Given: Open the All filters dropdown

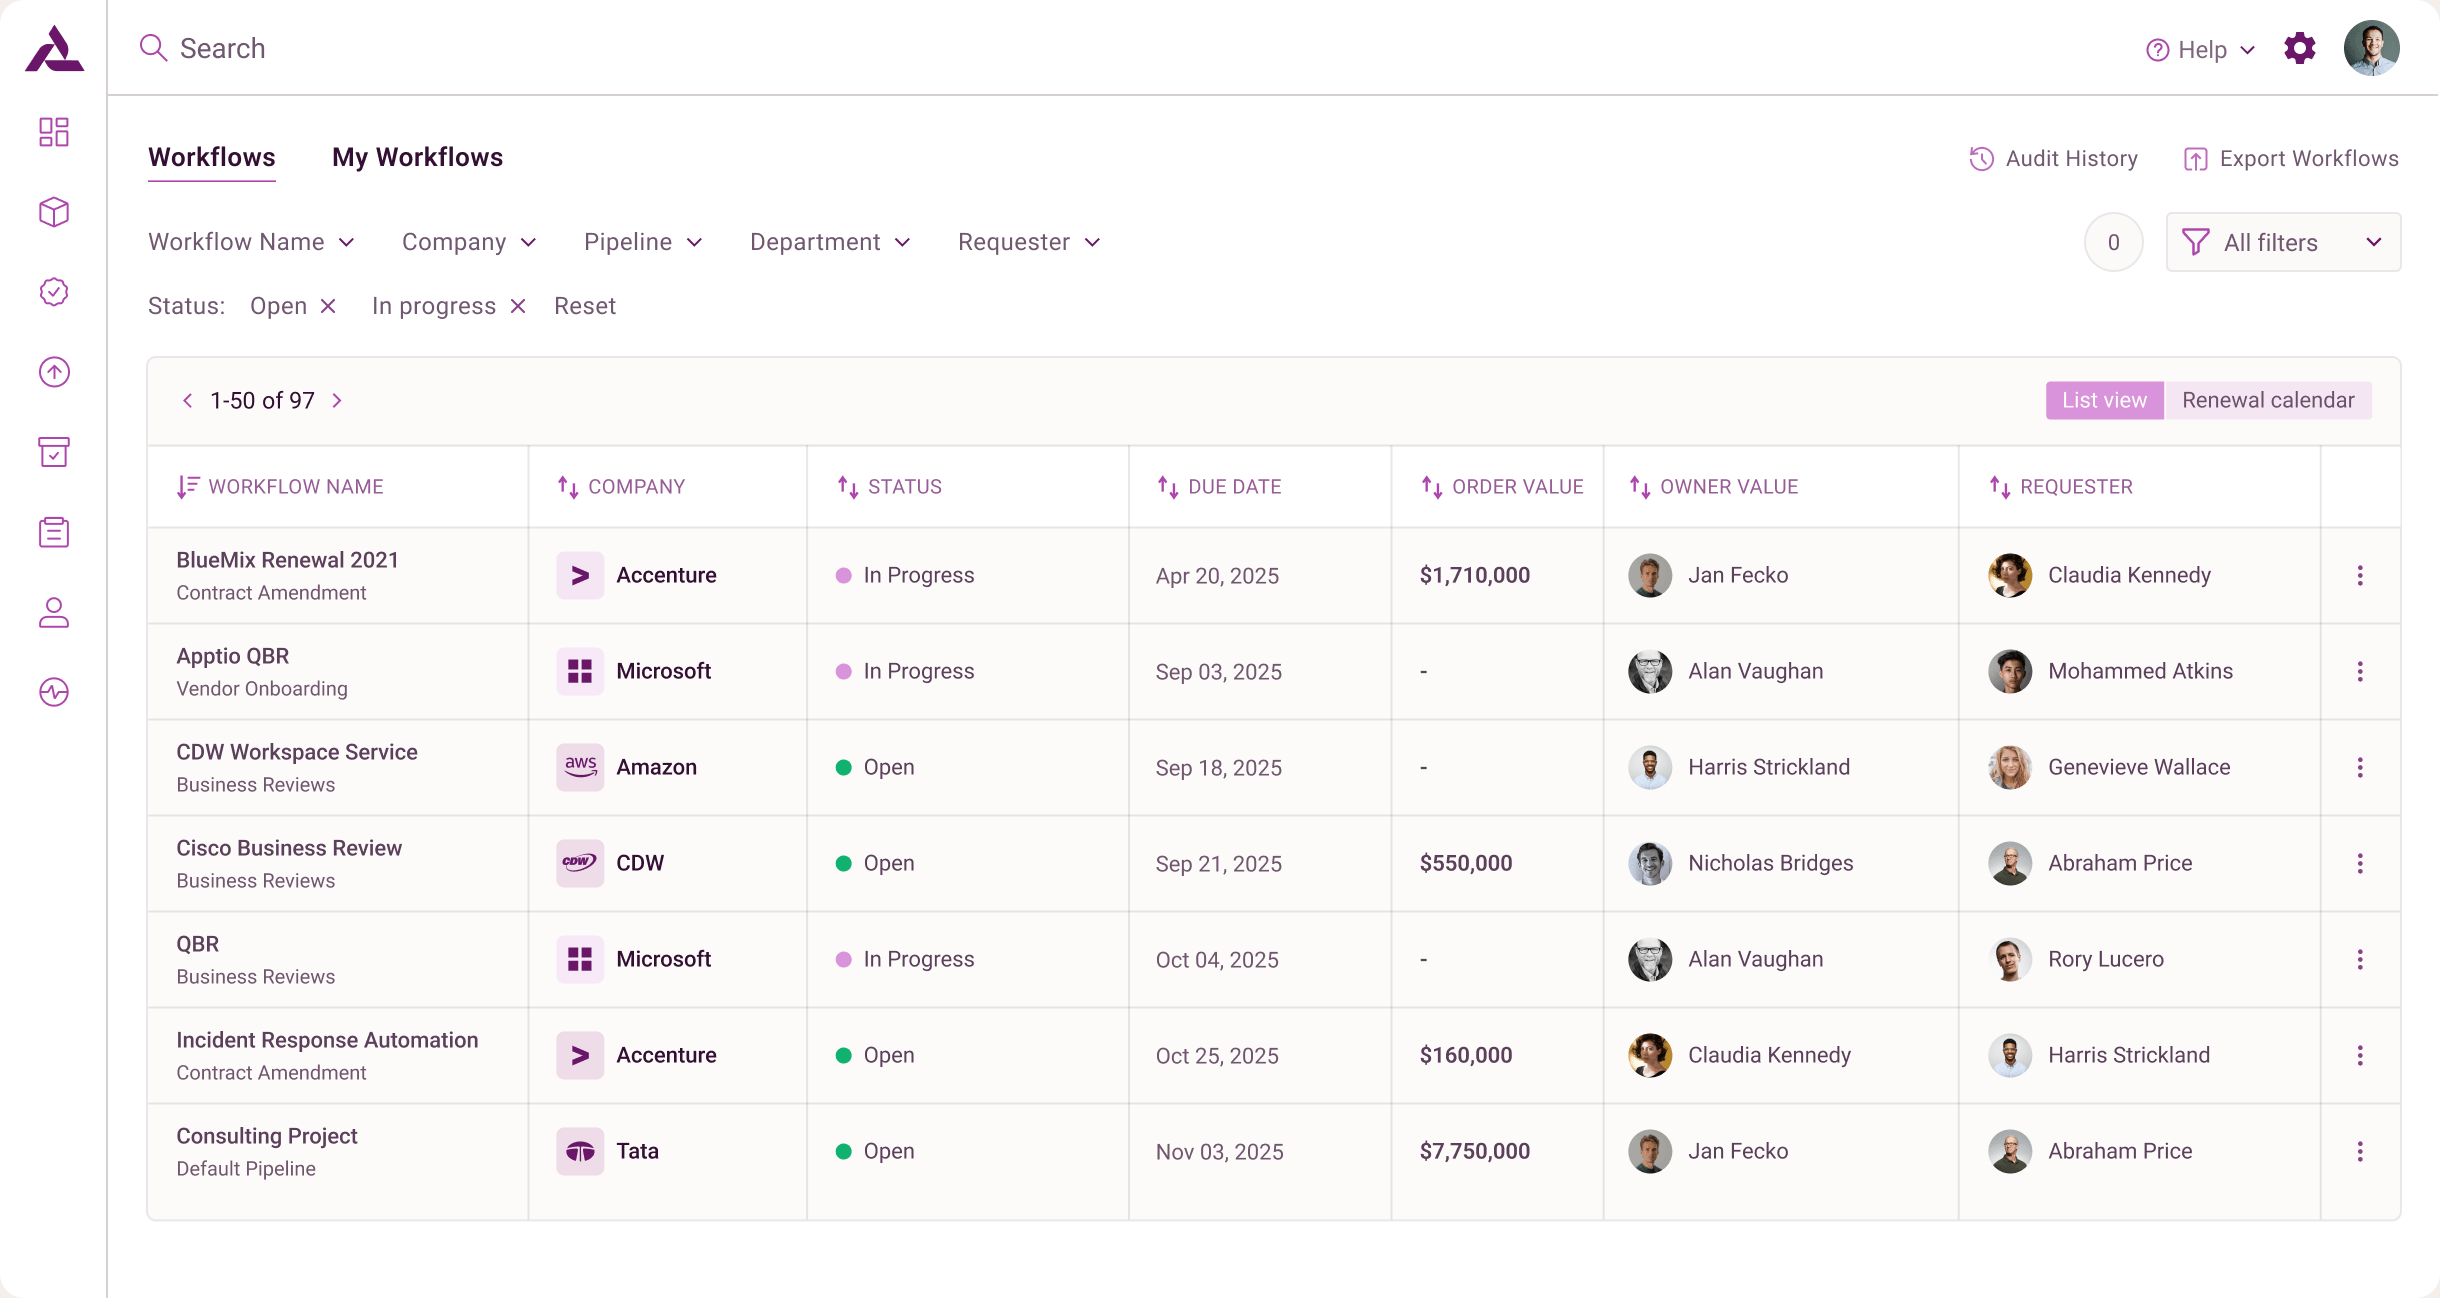Looking at the screenshot, I should click(2283, 242).
